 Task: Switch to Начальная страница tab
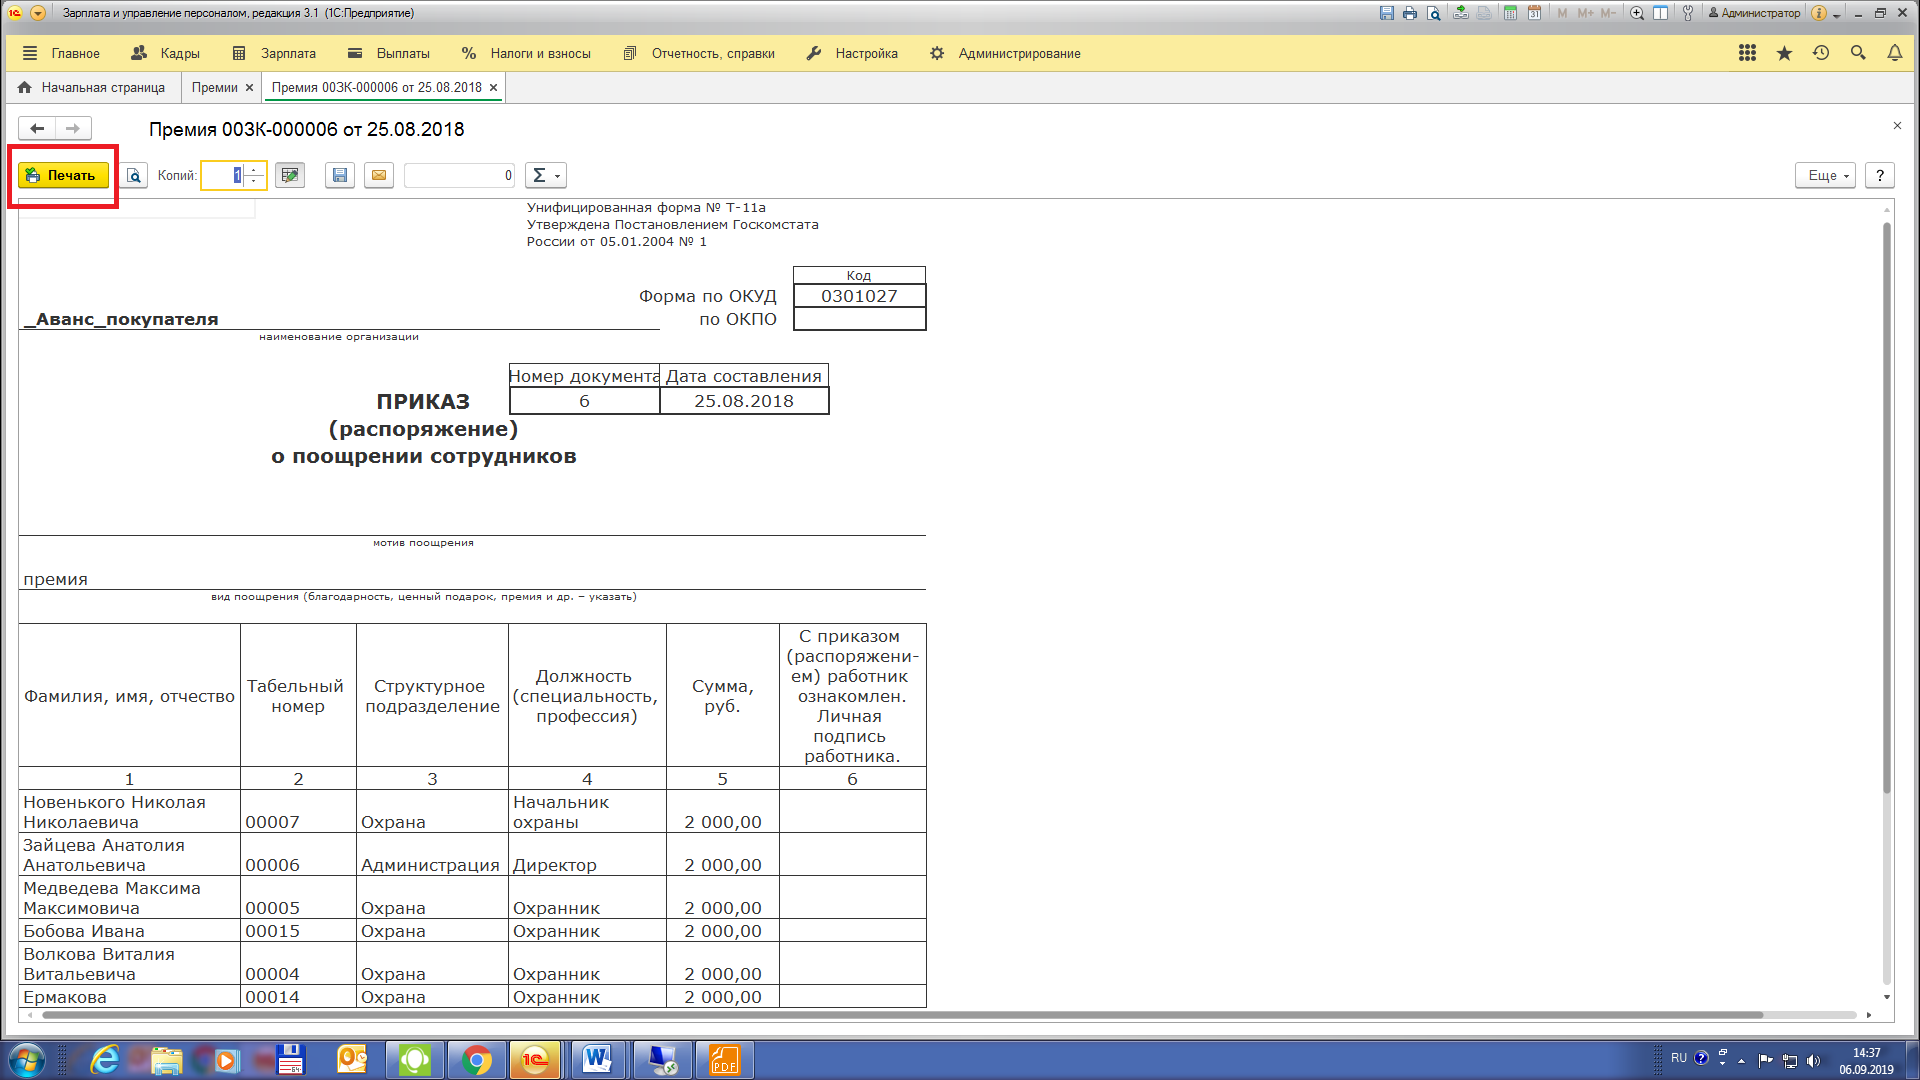point(92,87)
